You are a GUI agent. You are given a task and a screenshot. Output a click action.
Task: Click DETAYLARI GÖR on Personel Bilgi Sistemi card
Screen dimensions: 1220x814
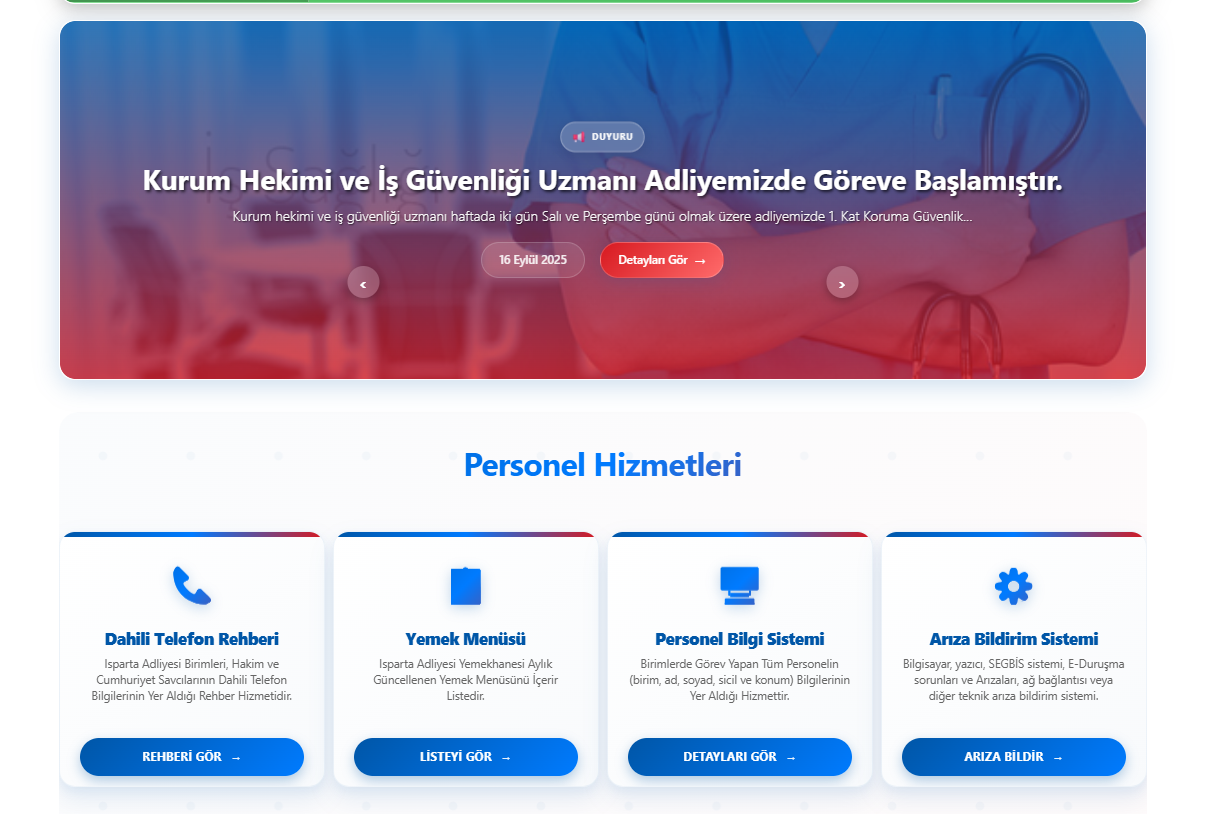[739, 757]
